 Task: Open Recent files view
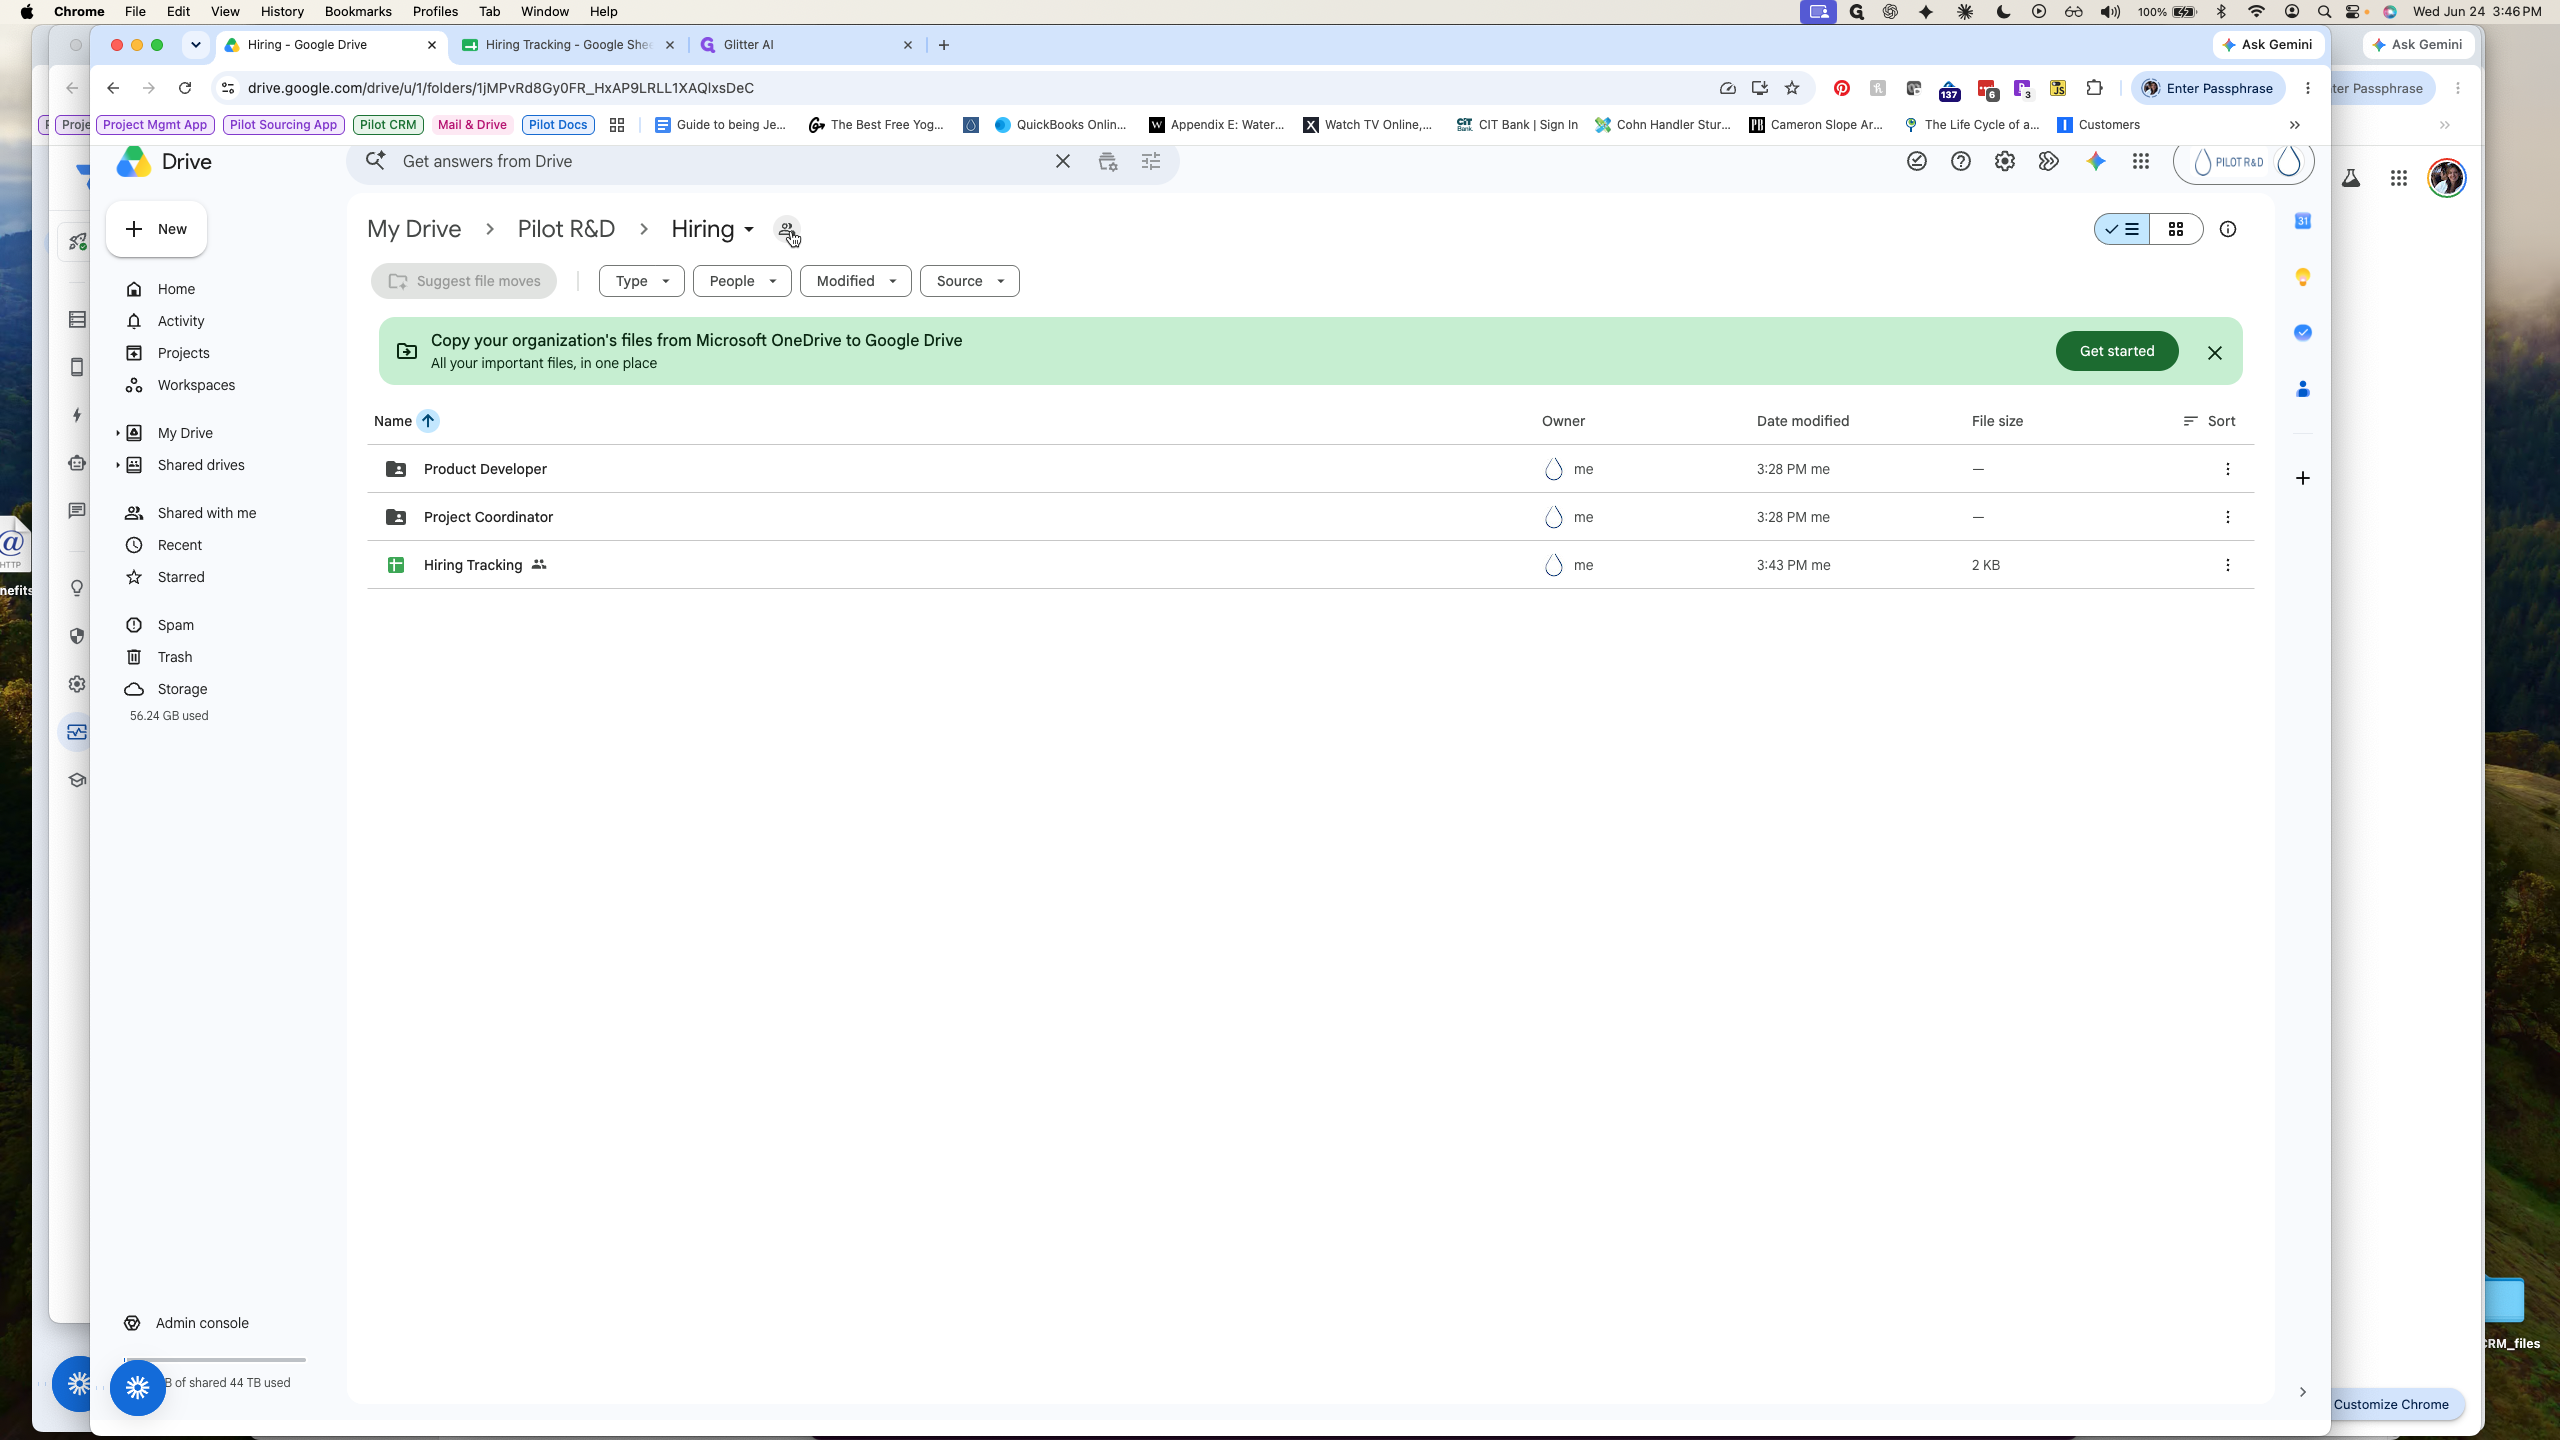click(x=180, y=545)
